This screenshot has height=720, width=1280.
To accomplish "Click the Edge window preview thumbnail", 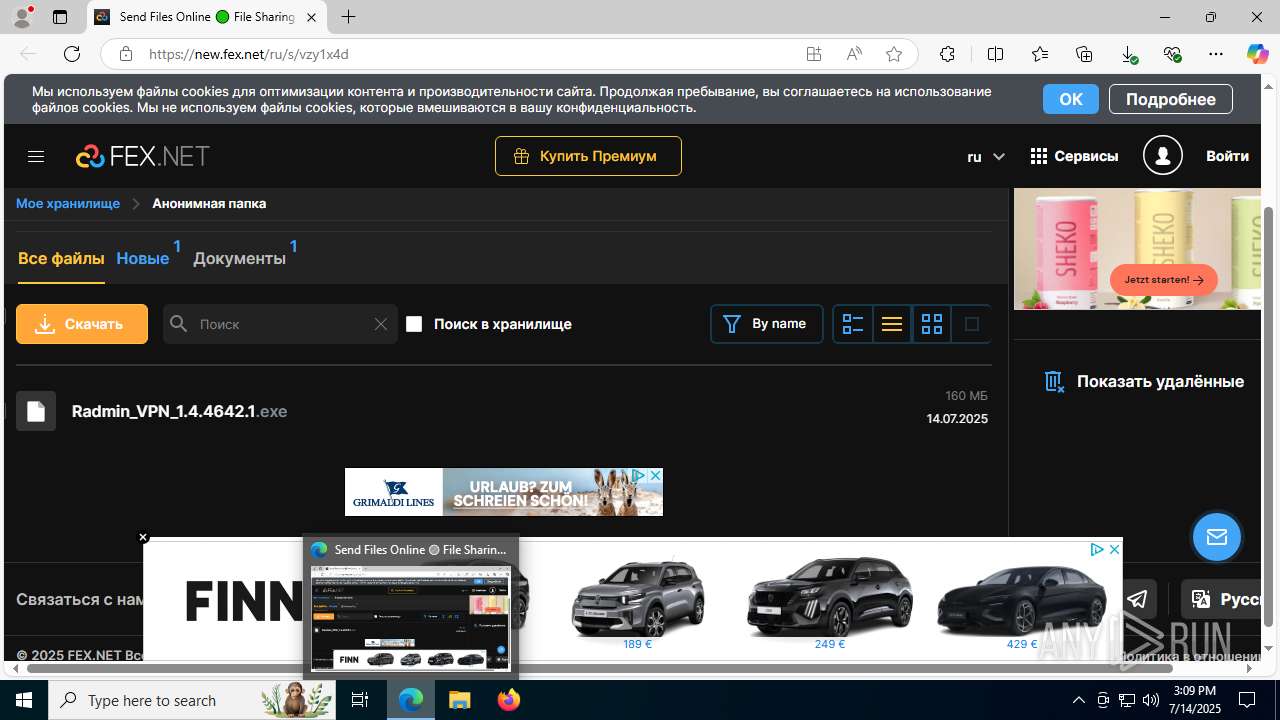I will click(411, 617).
